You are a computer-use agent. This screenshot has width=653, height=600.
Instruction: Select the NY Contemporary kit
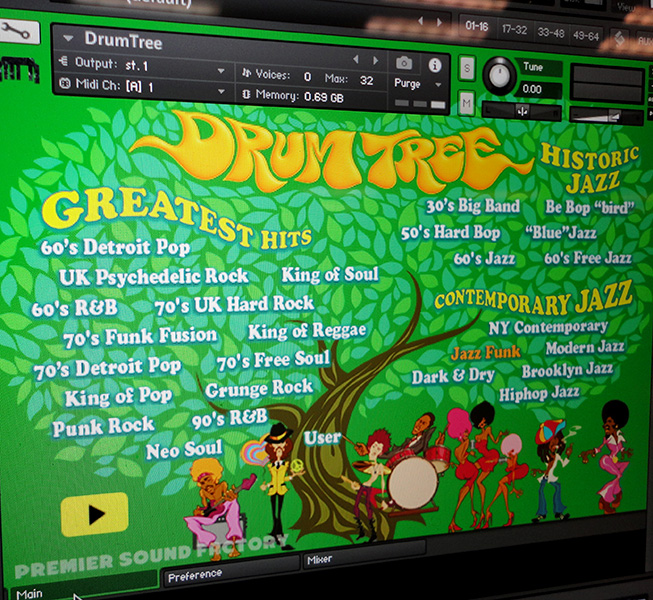click(x=548, y=328)
